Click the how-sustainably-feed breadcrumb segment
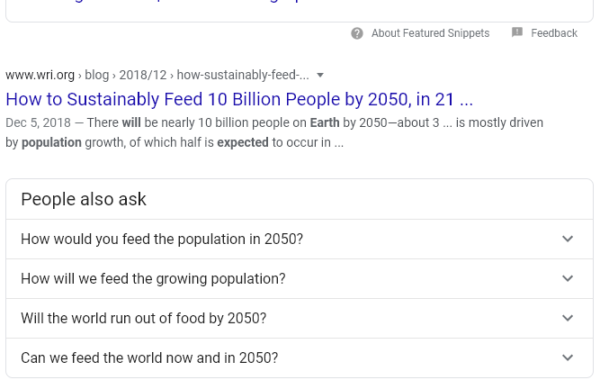 point(243,75)
